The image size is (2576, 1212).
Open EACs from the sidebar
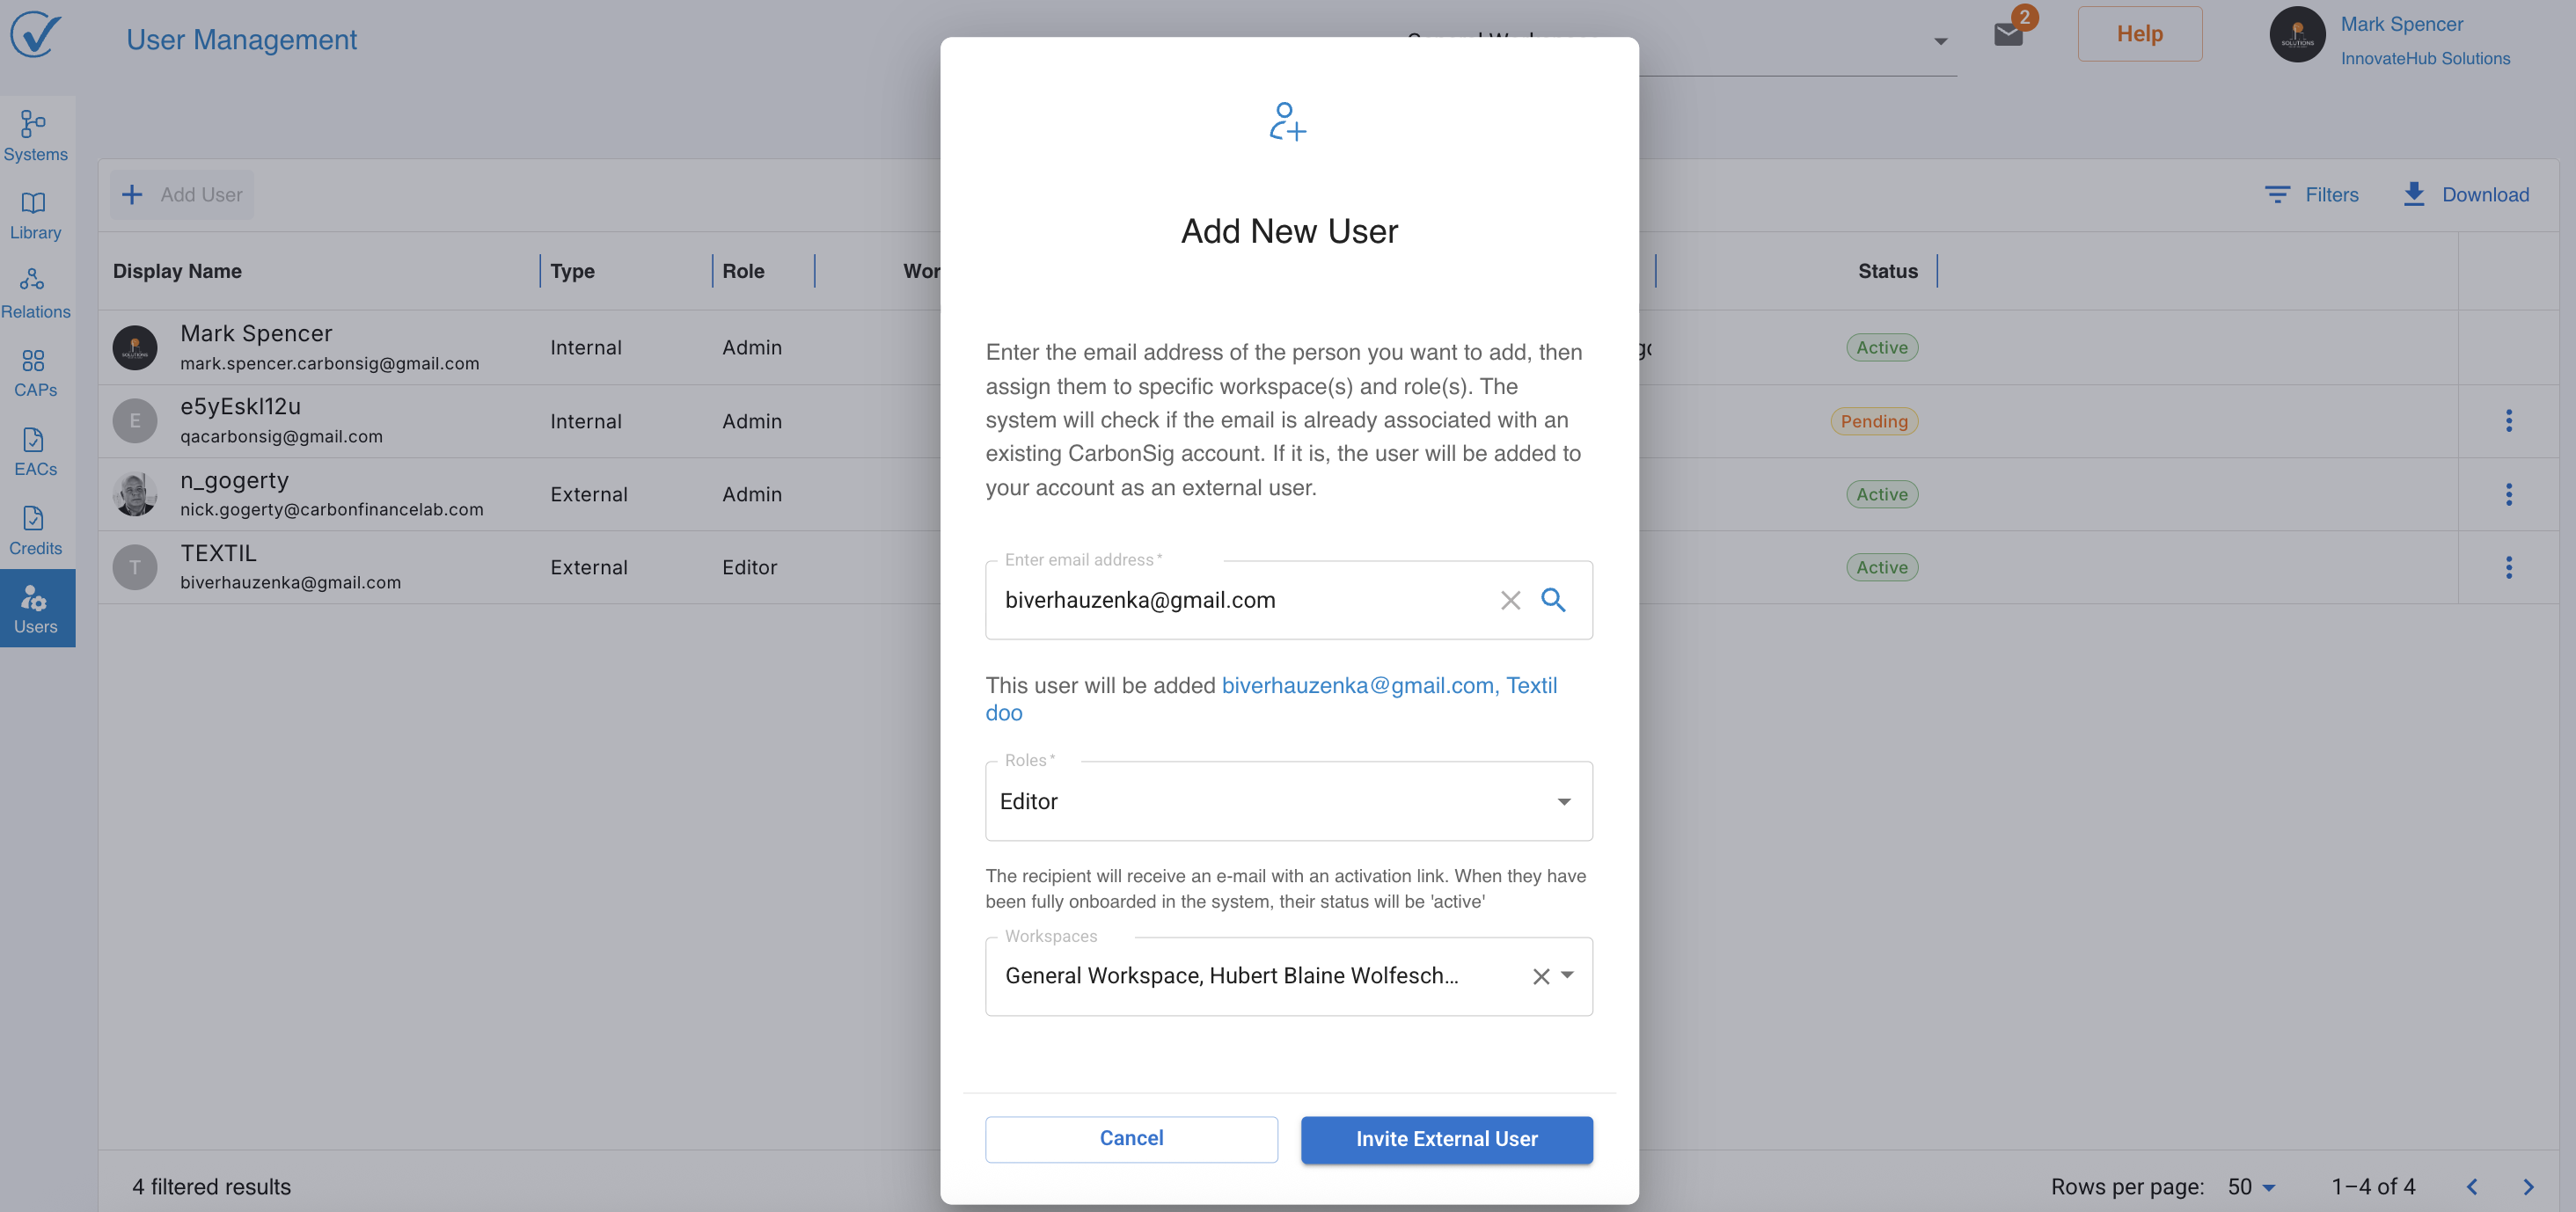point(35,450)
